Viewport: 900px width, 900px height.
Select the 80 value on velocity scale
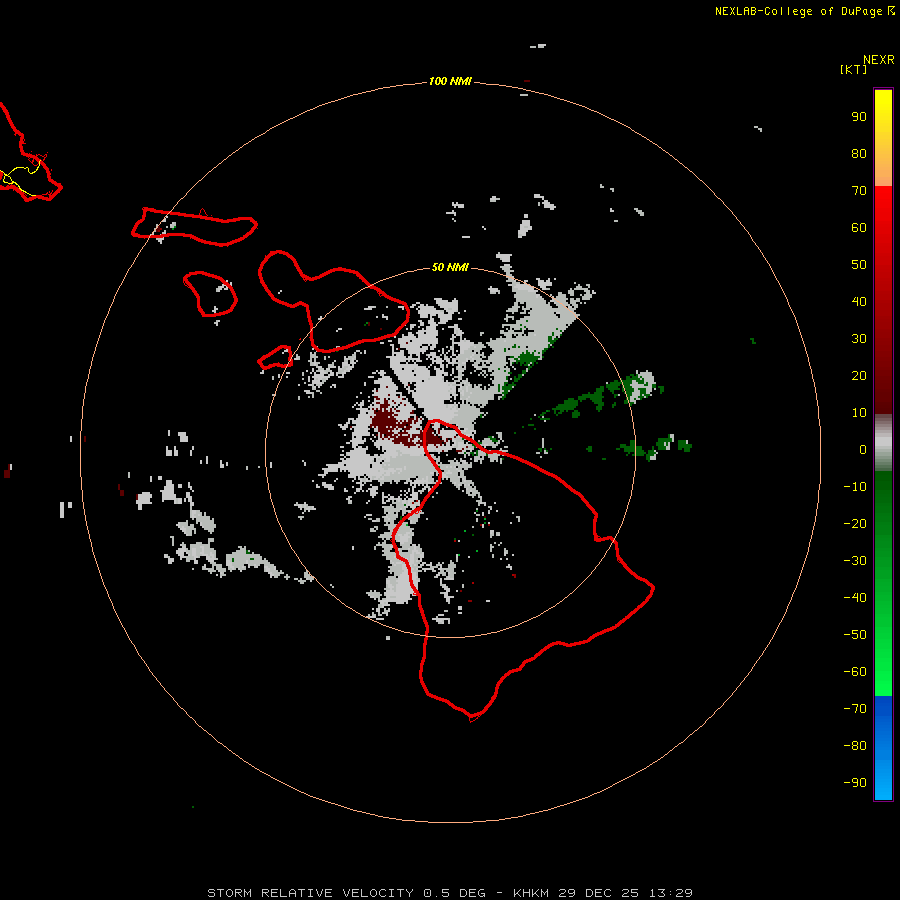[859, 153]
